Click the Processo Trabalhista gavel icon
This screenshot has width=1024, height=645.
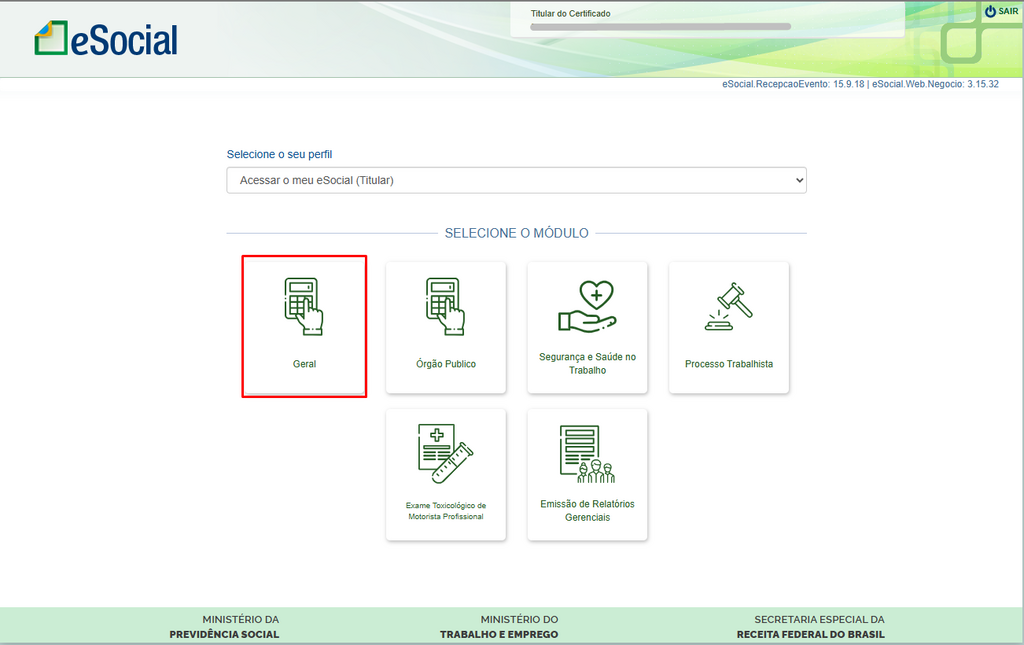click(729, 306)
